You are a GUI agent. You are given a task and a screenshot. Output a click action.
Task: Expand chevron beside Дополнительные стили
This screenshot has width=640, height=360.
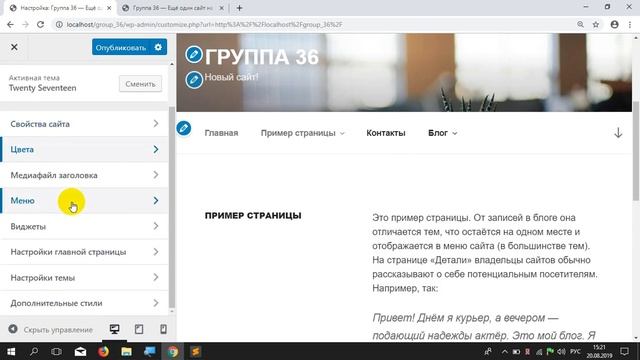[x=156, y=303]
